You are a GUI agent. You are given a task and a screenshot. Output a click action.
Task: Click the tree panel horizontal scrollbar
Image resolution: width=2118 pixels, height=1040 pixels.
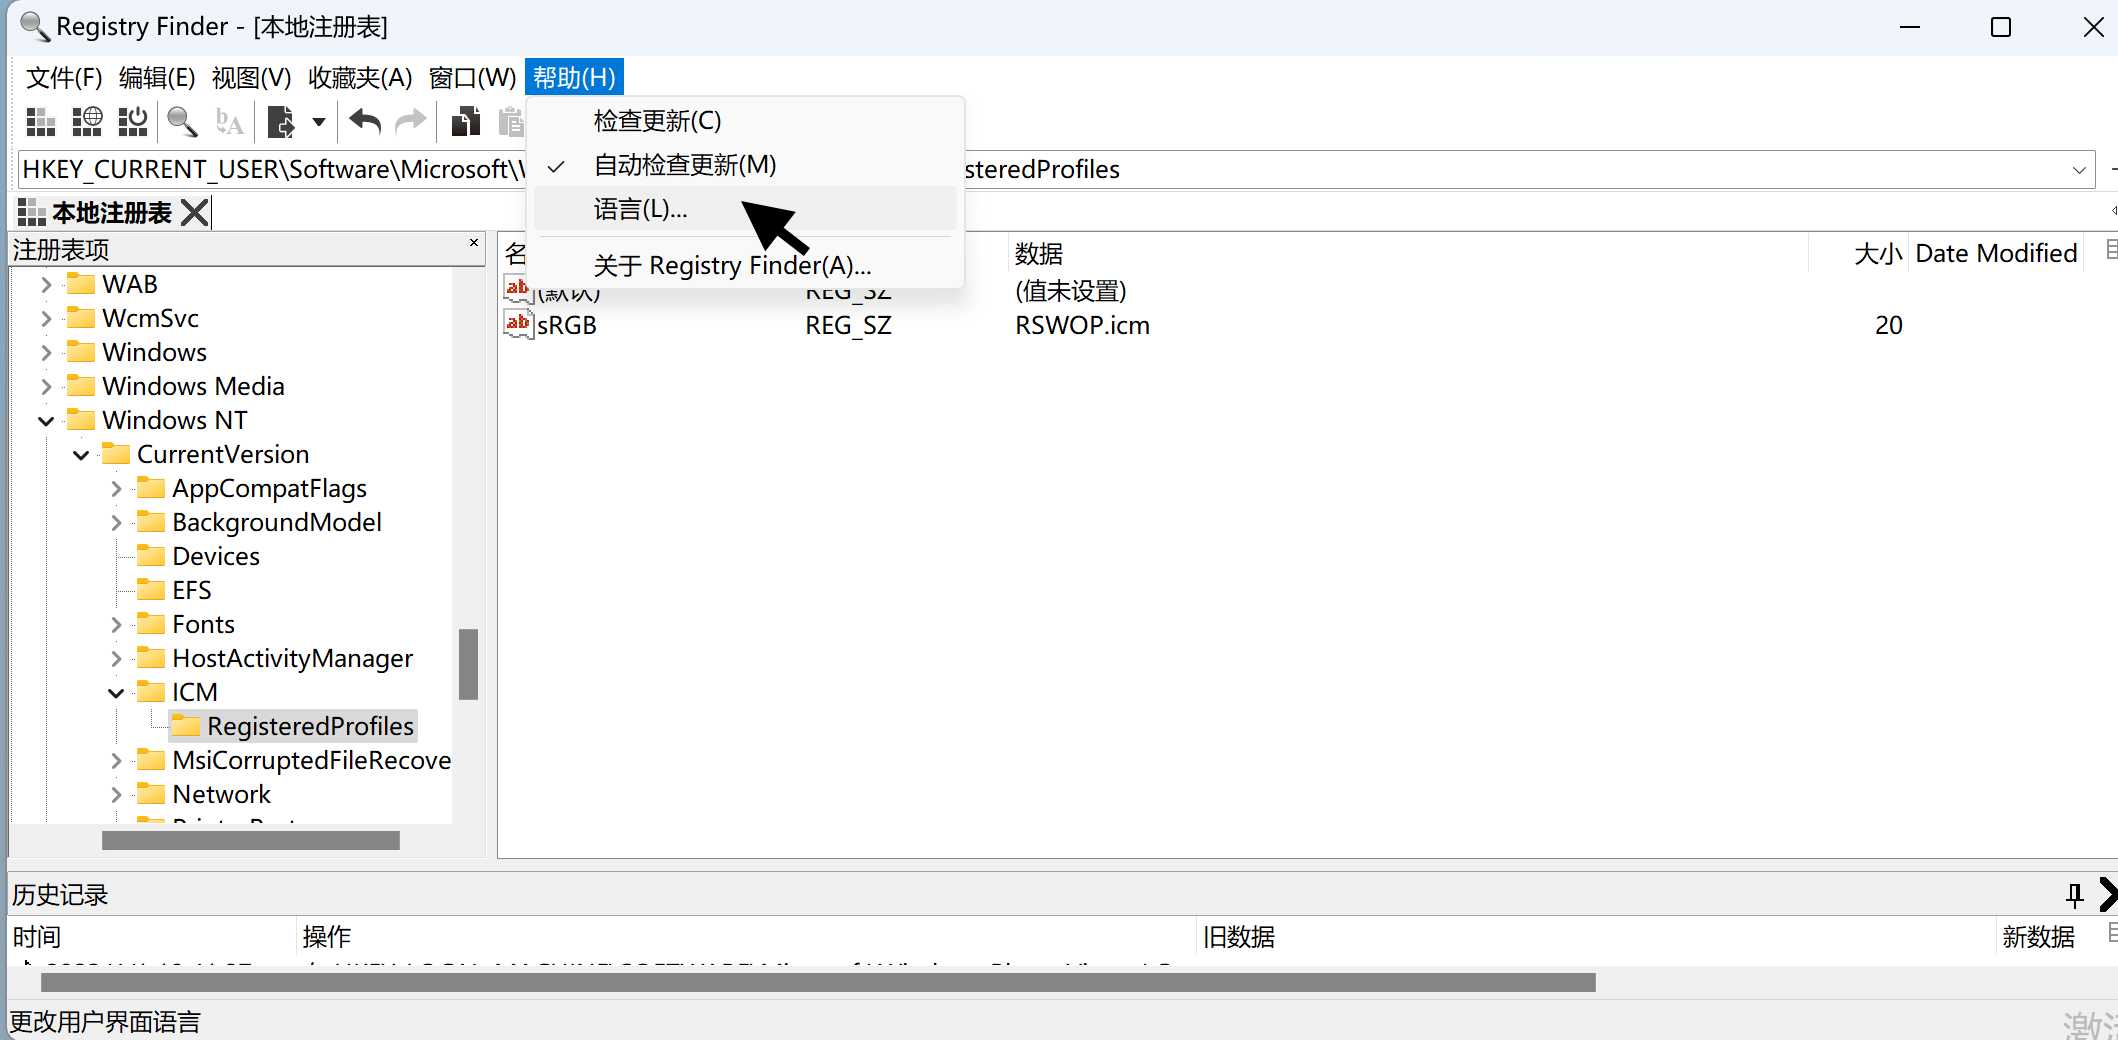tap(250, 841)
